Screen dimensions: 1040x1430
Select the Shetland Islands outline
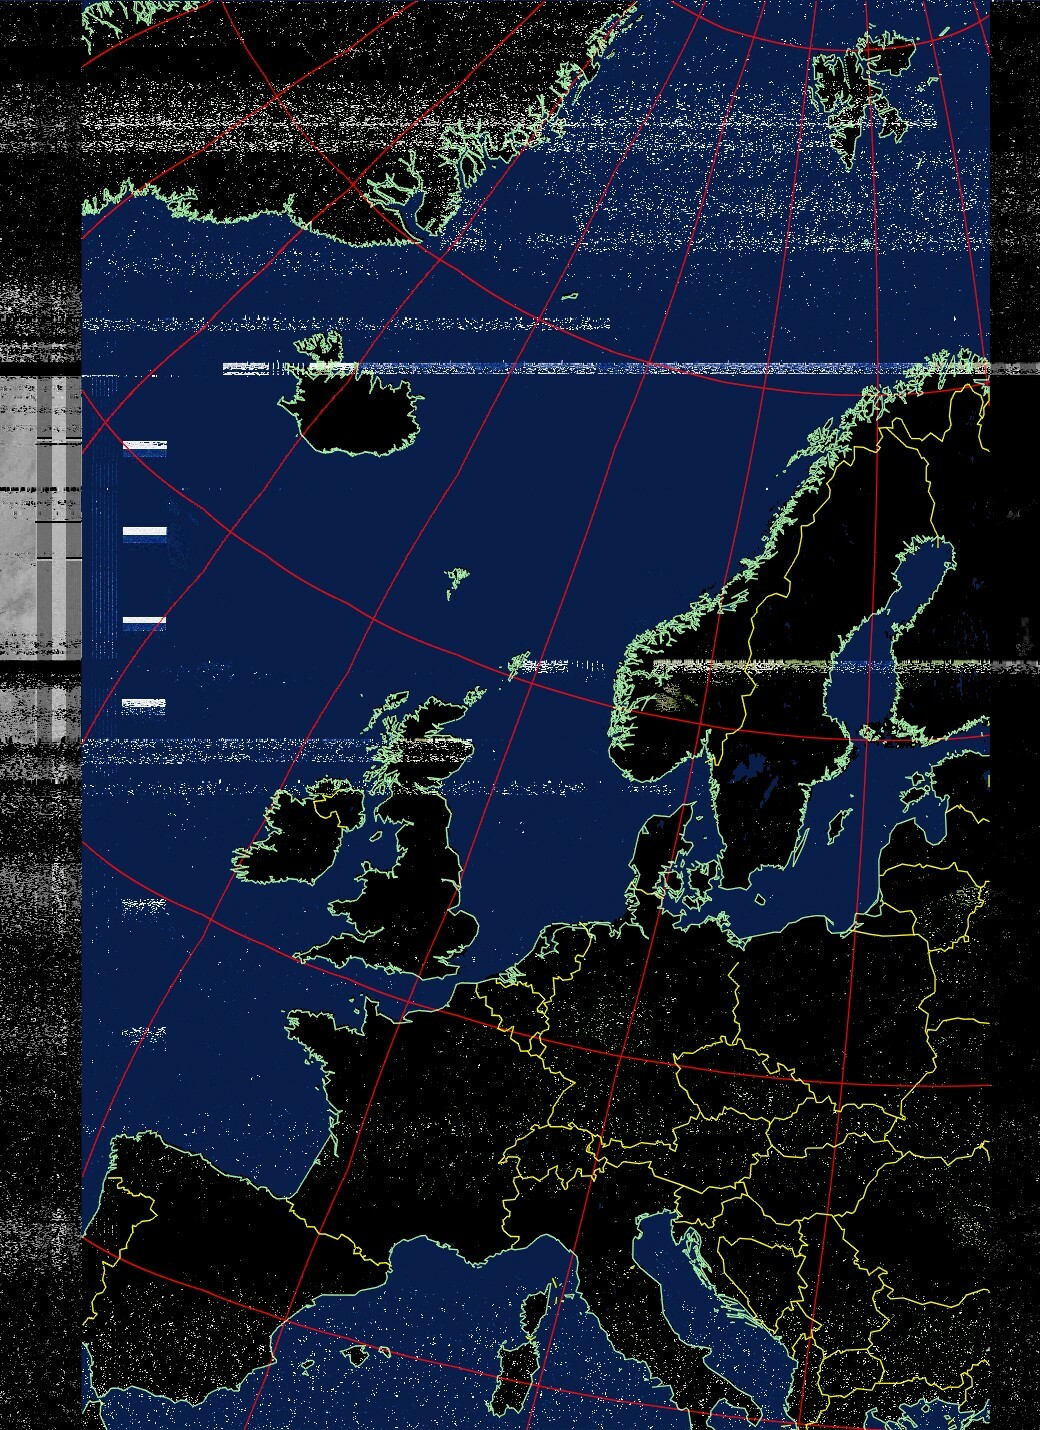pos(519,665)
